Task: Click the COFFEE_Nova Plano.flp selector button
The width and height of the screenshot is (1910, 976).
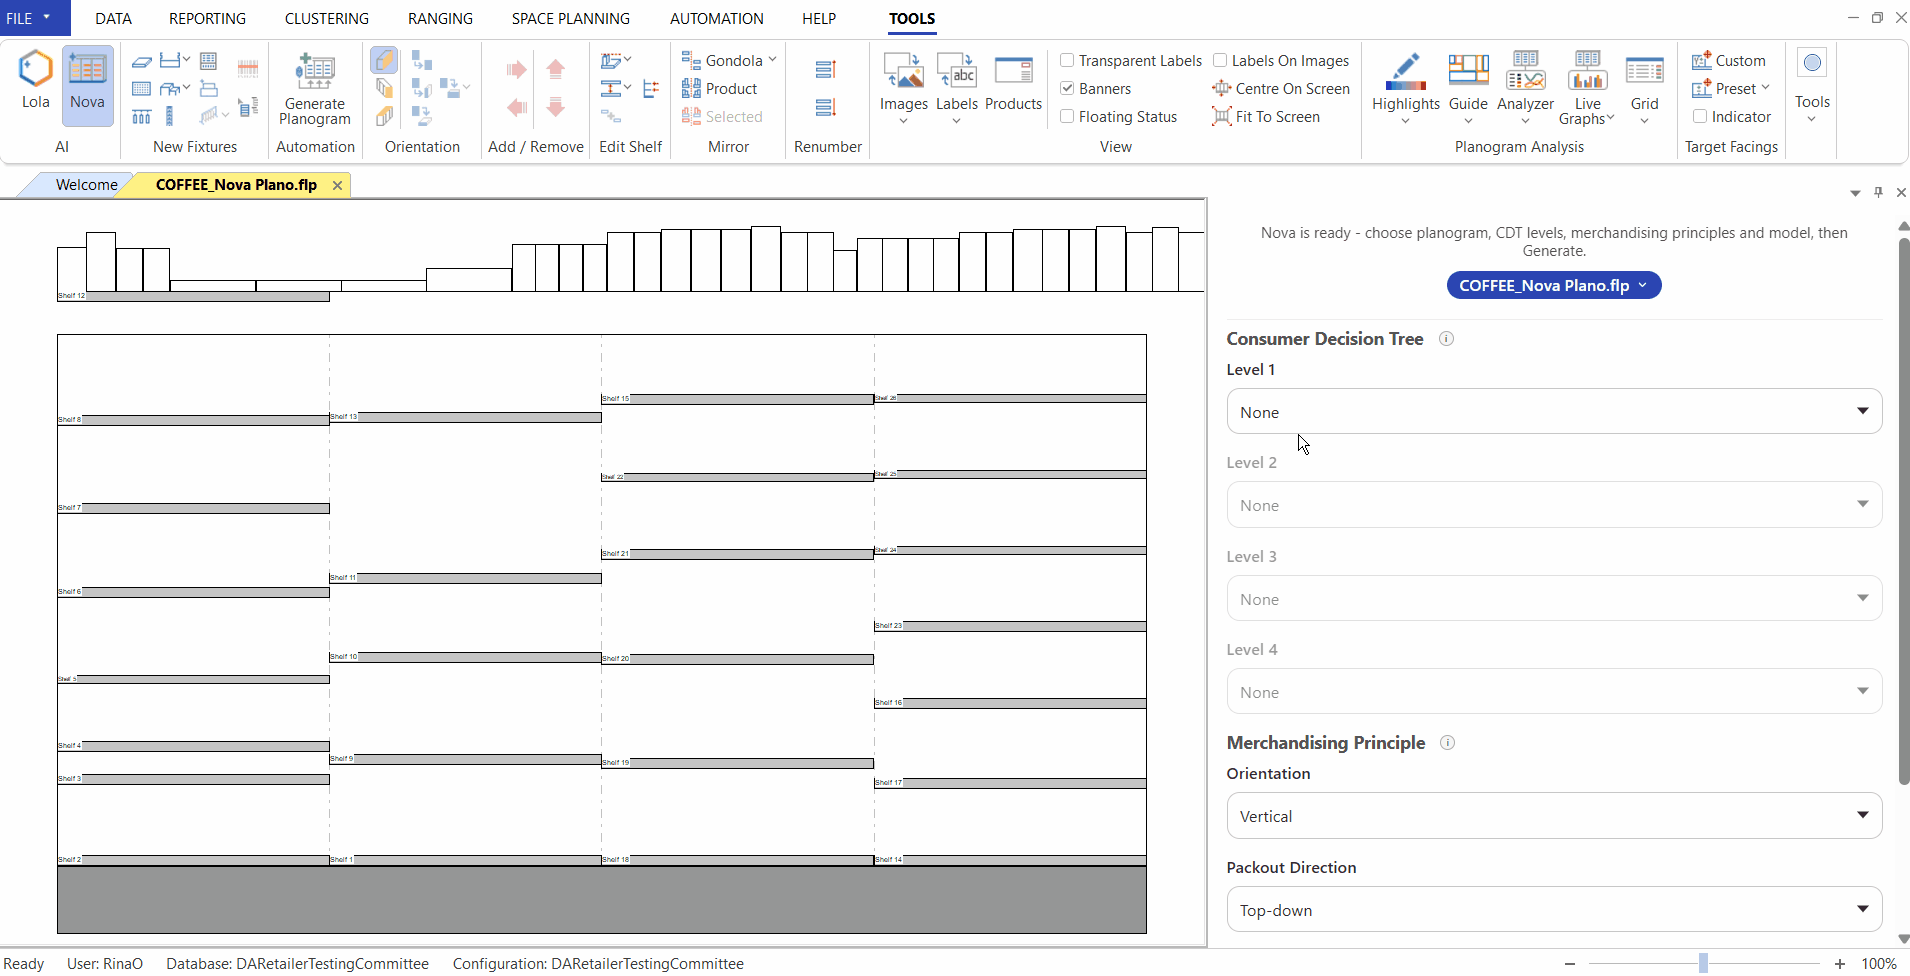Action: point(1553,286)
